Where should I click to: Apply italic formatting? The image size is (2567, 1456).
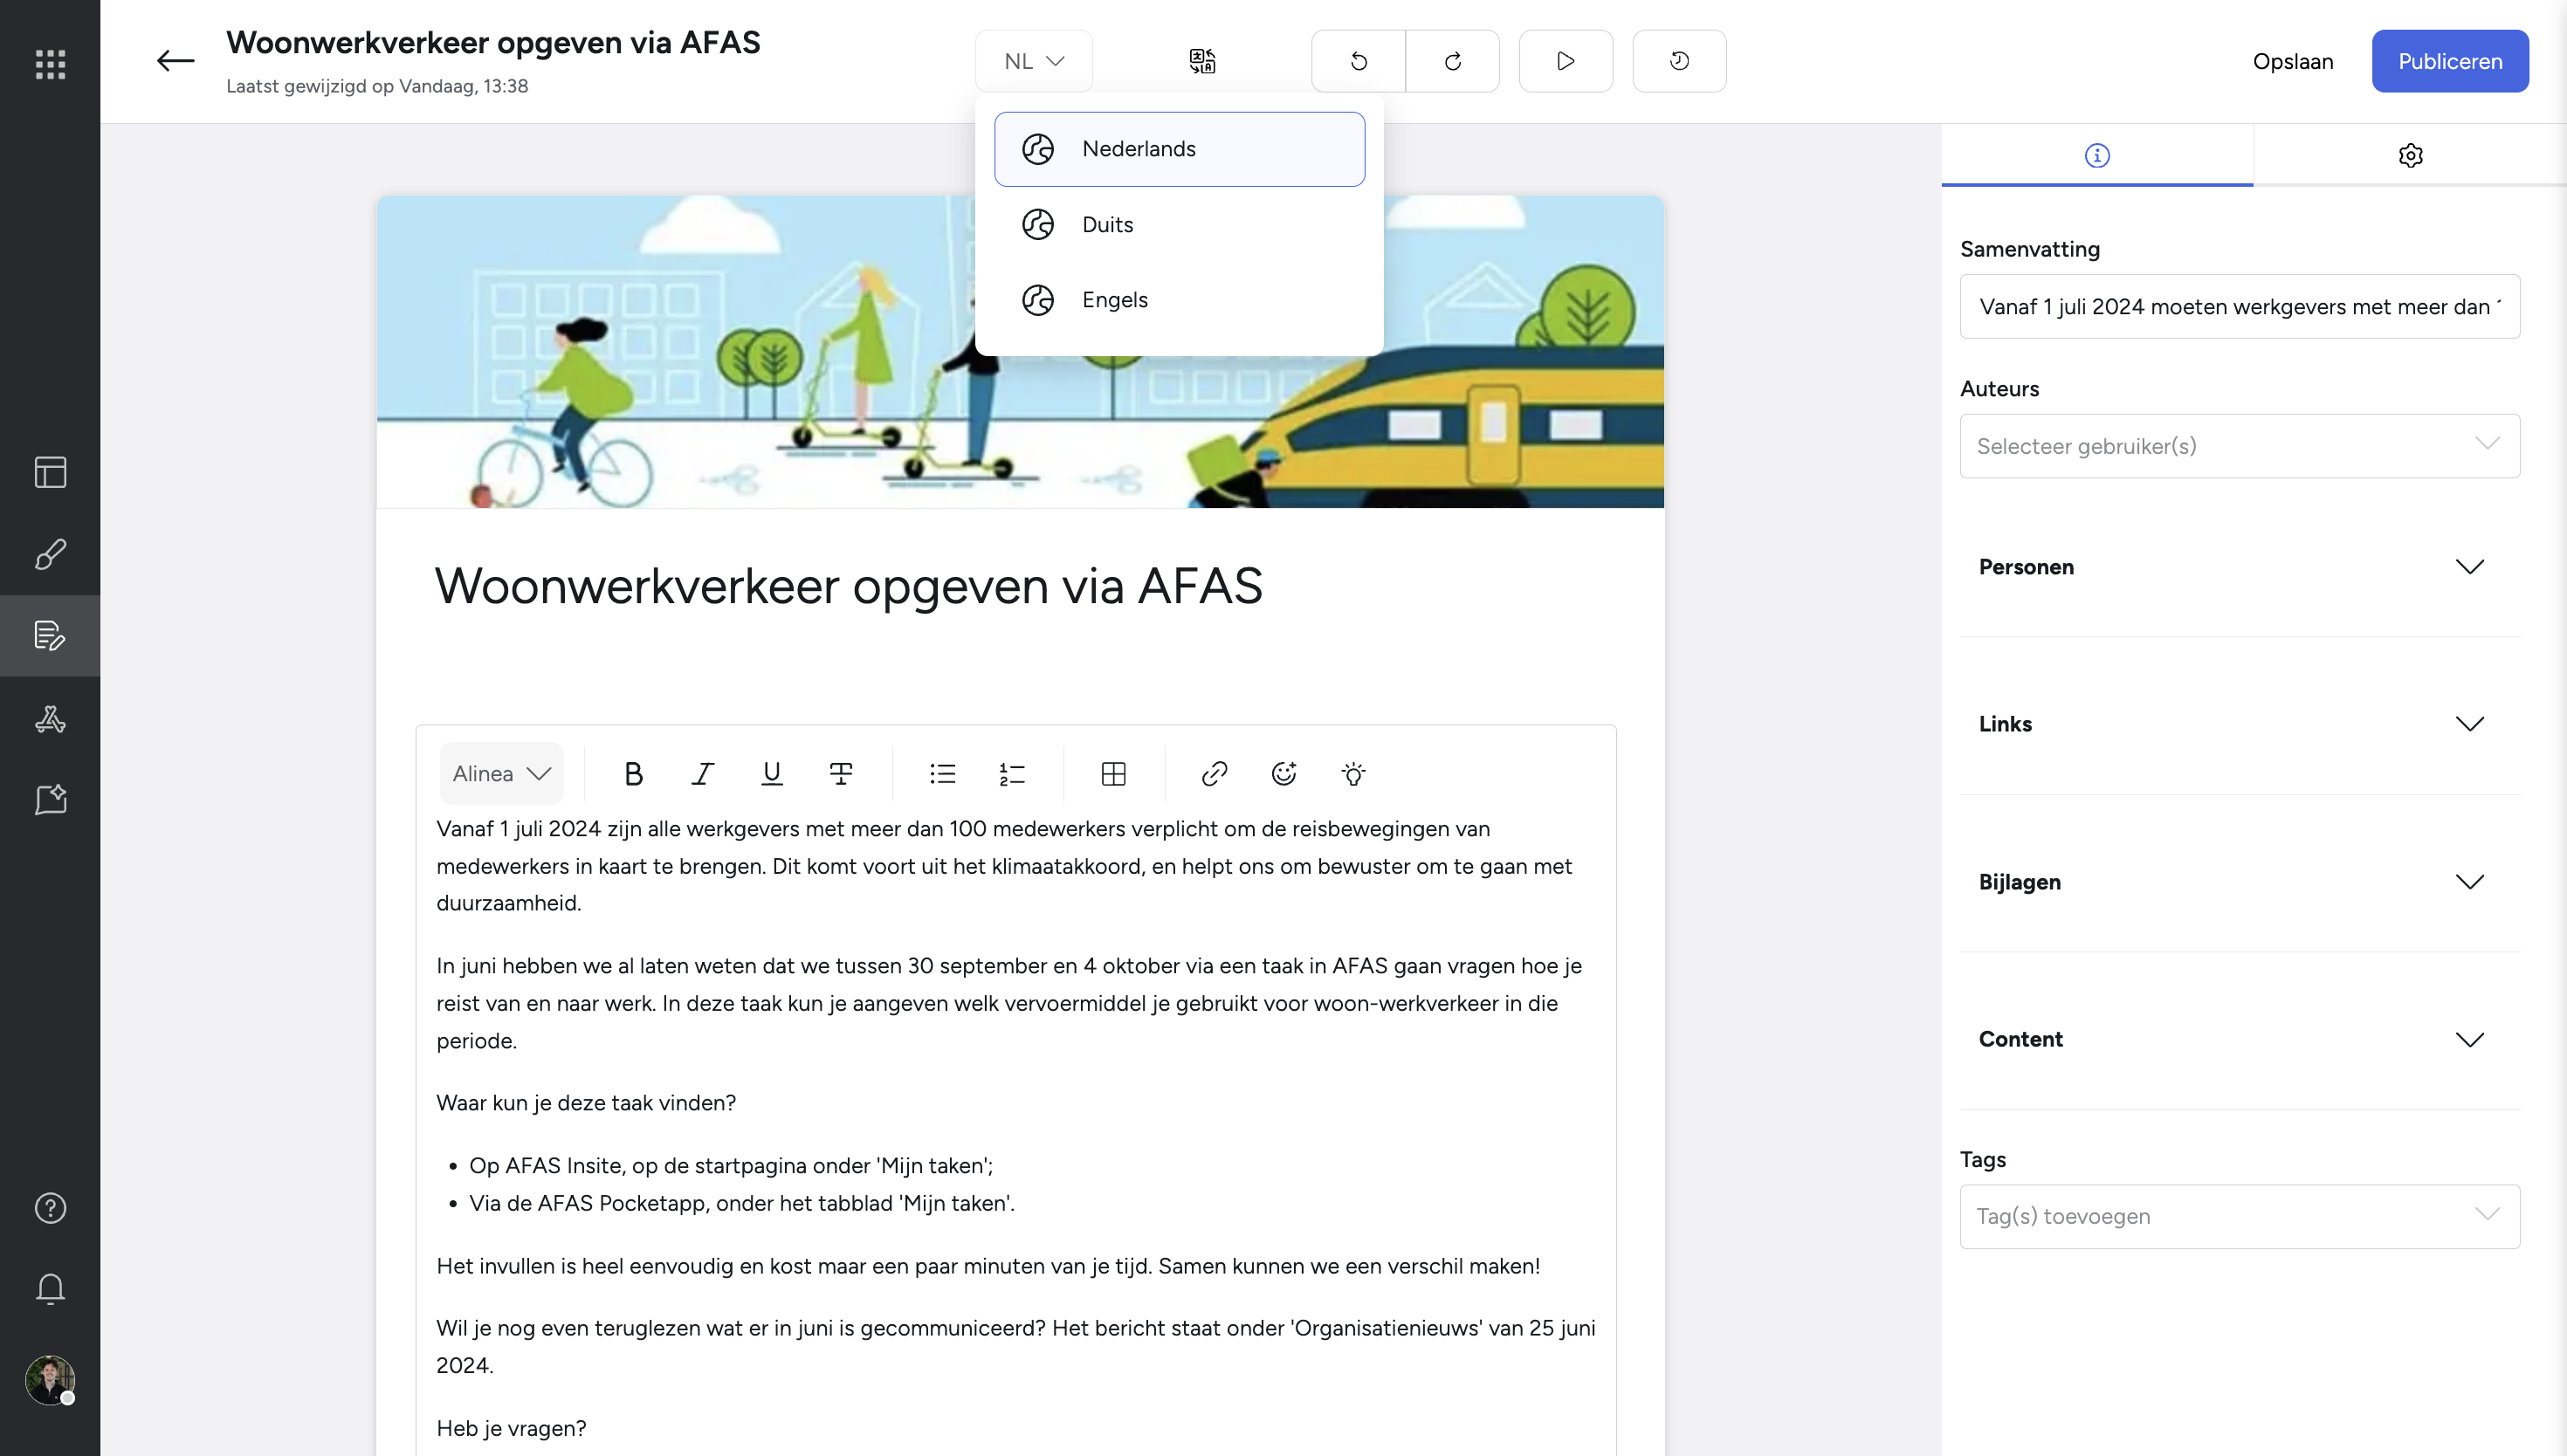pos(703,773)
